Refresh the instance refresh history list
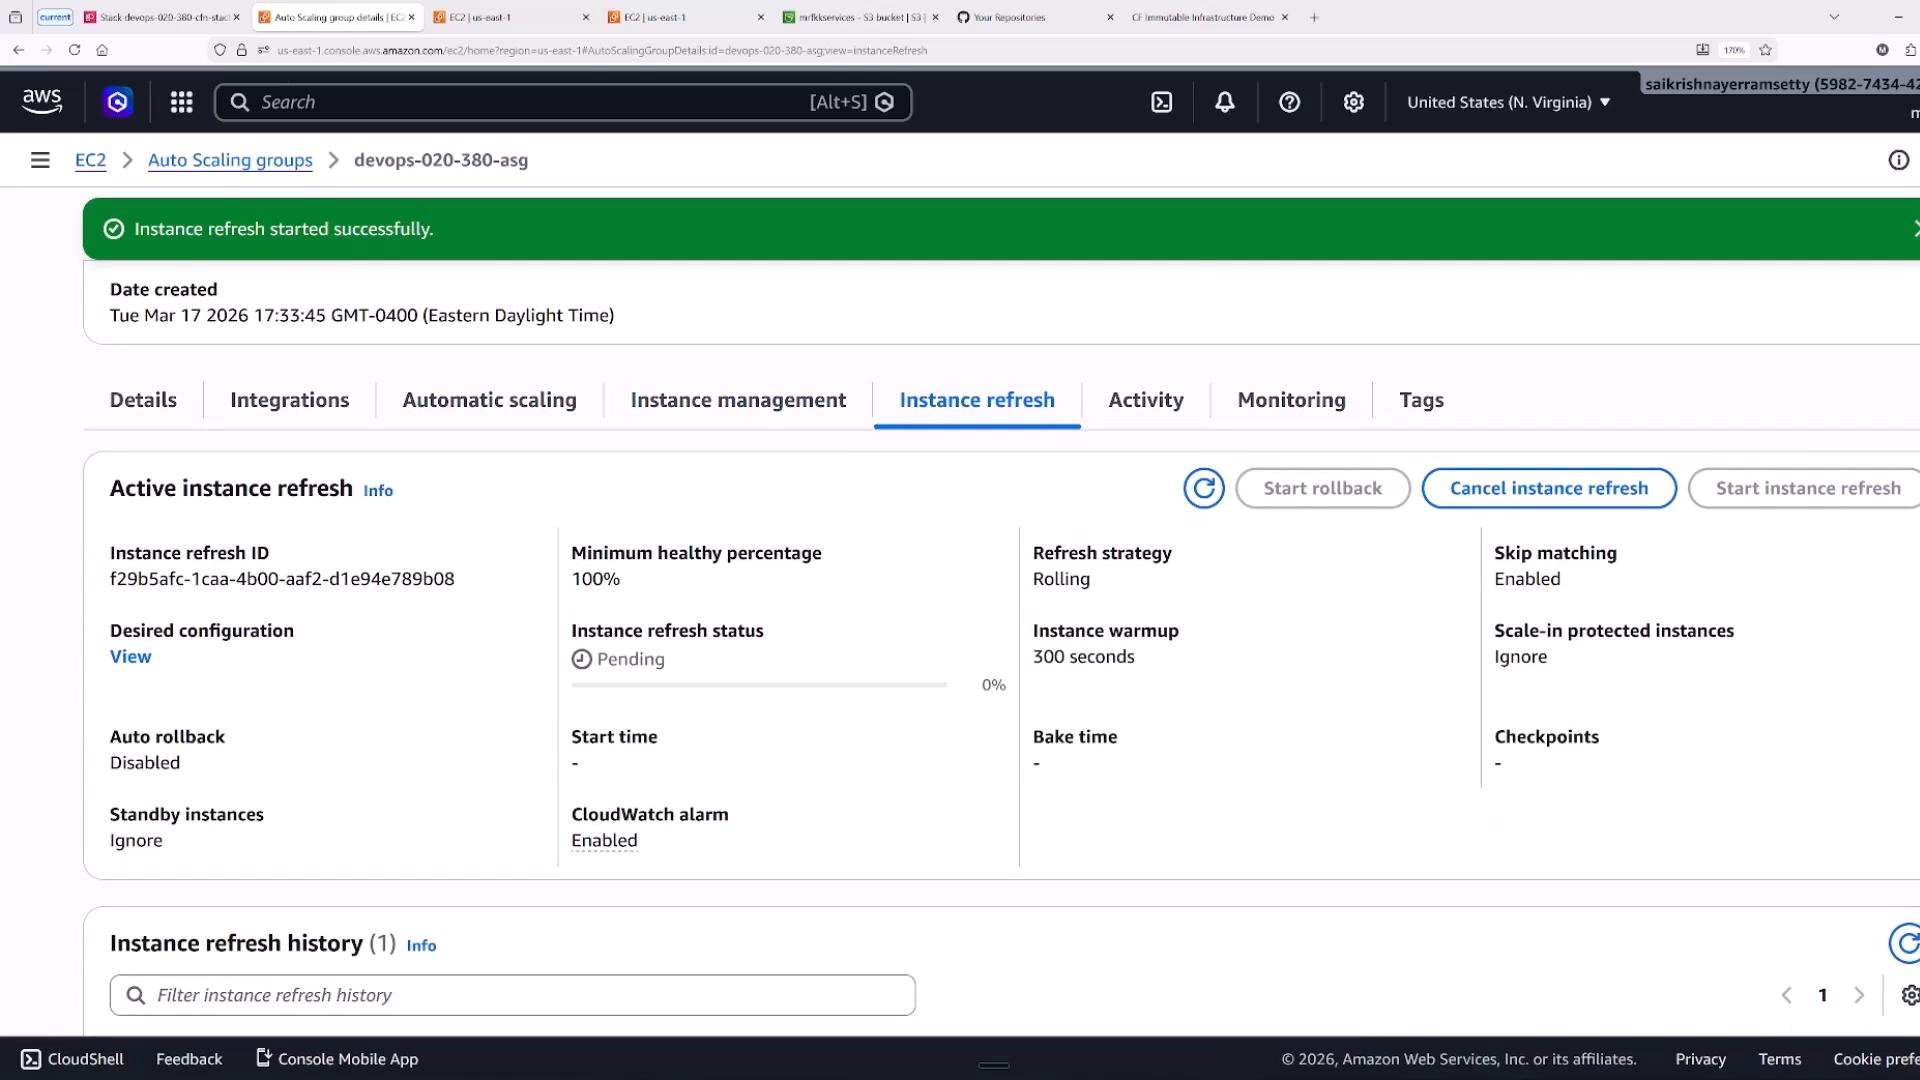The width and height of the screenshot is (1920, 1080). click(x=1906, y=943)
